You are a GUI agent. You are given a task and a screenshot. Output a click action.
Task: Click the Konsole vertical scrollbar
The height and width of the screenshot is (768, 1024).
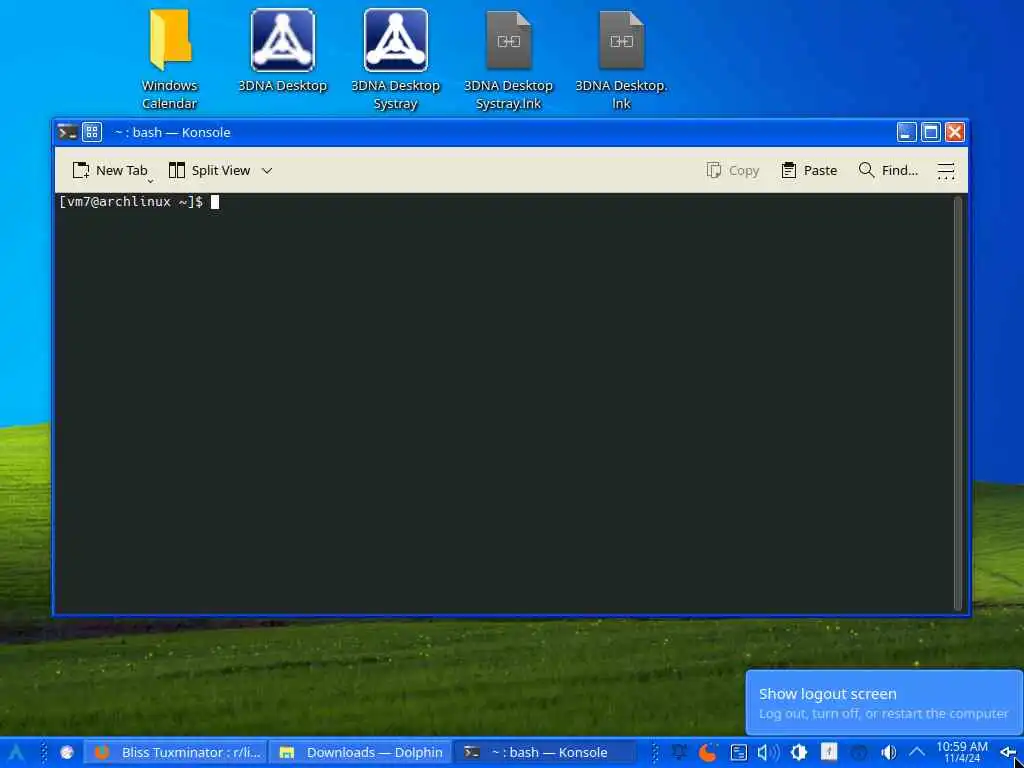pyautogui.click(x=958, y=403)
